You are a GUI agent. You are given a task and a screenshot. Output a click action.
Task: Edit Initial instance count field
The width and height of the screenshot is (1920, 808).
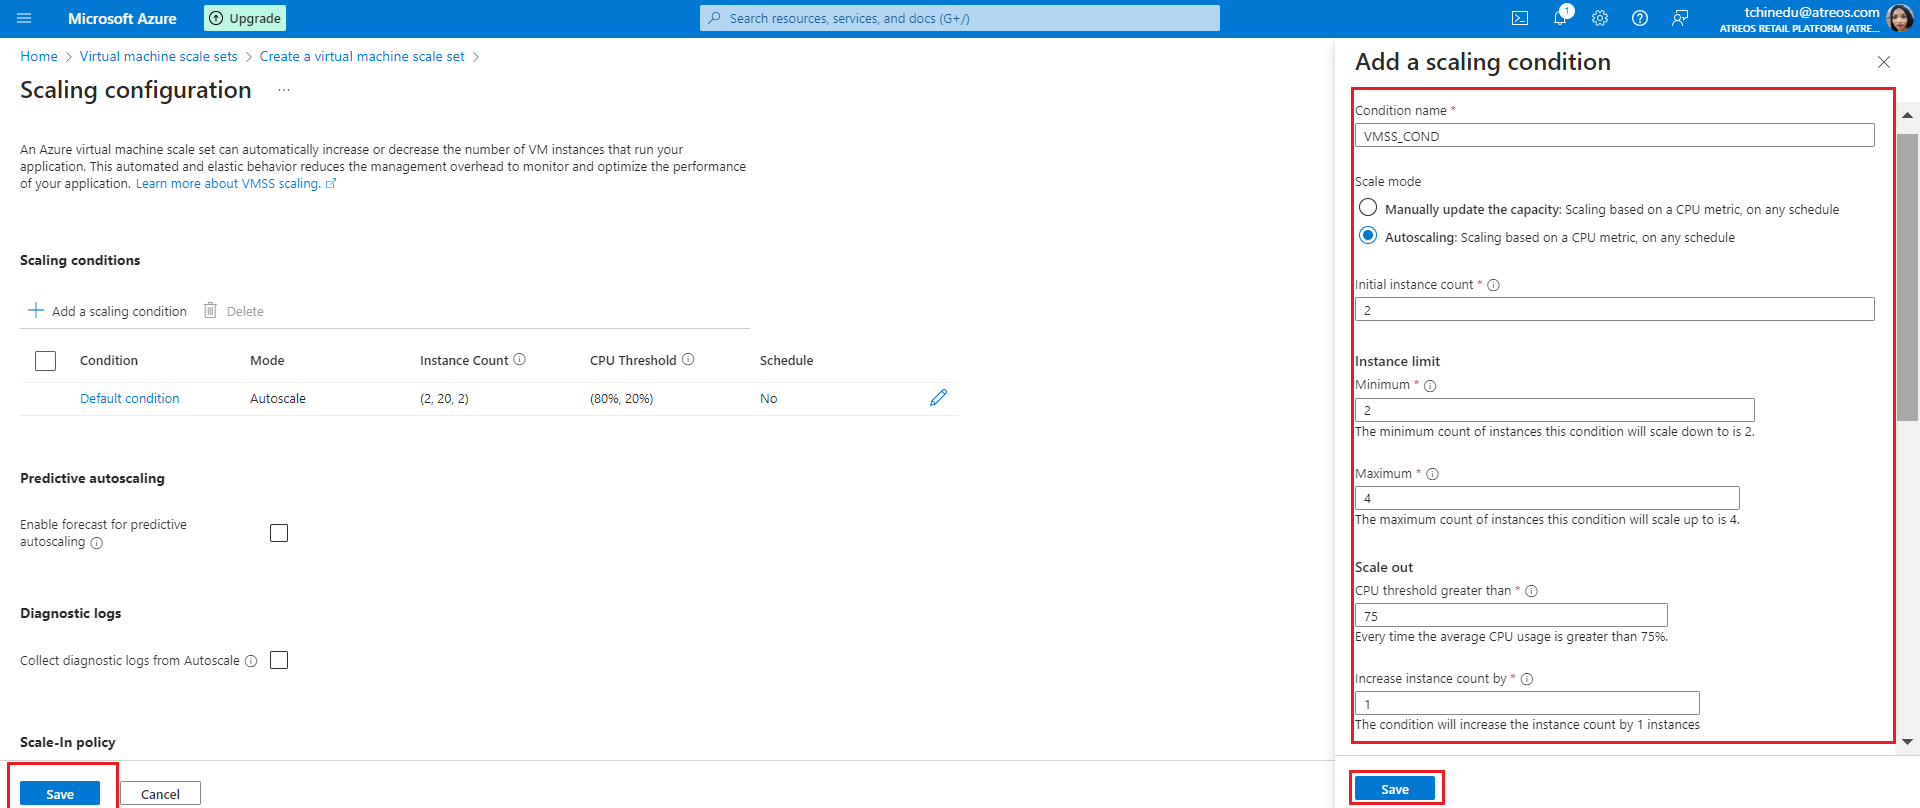tap(1614, 310)
